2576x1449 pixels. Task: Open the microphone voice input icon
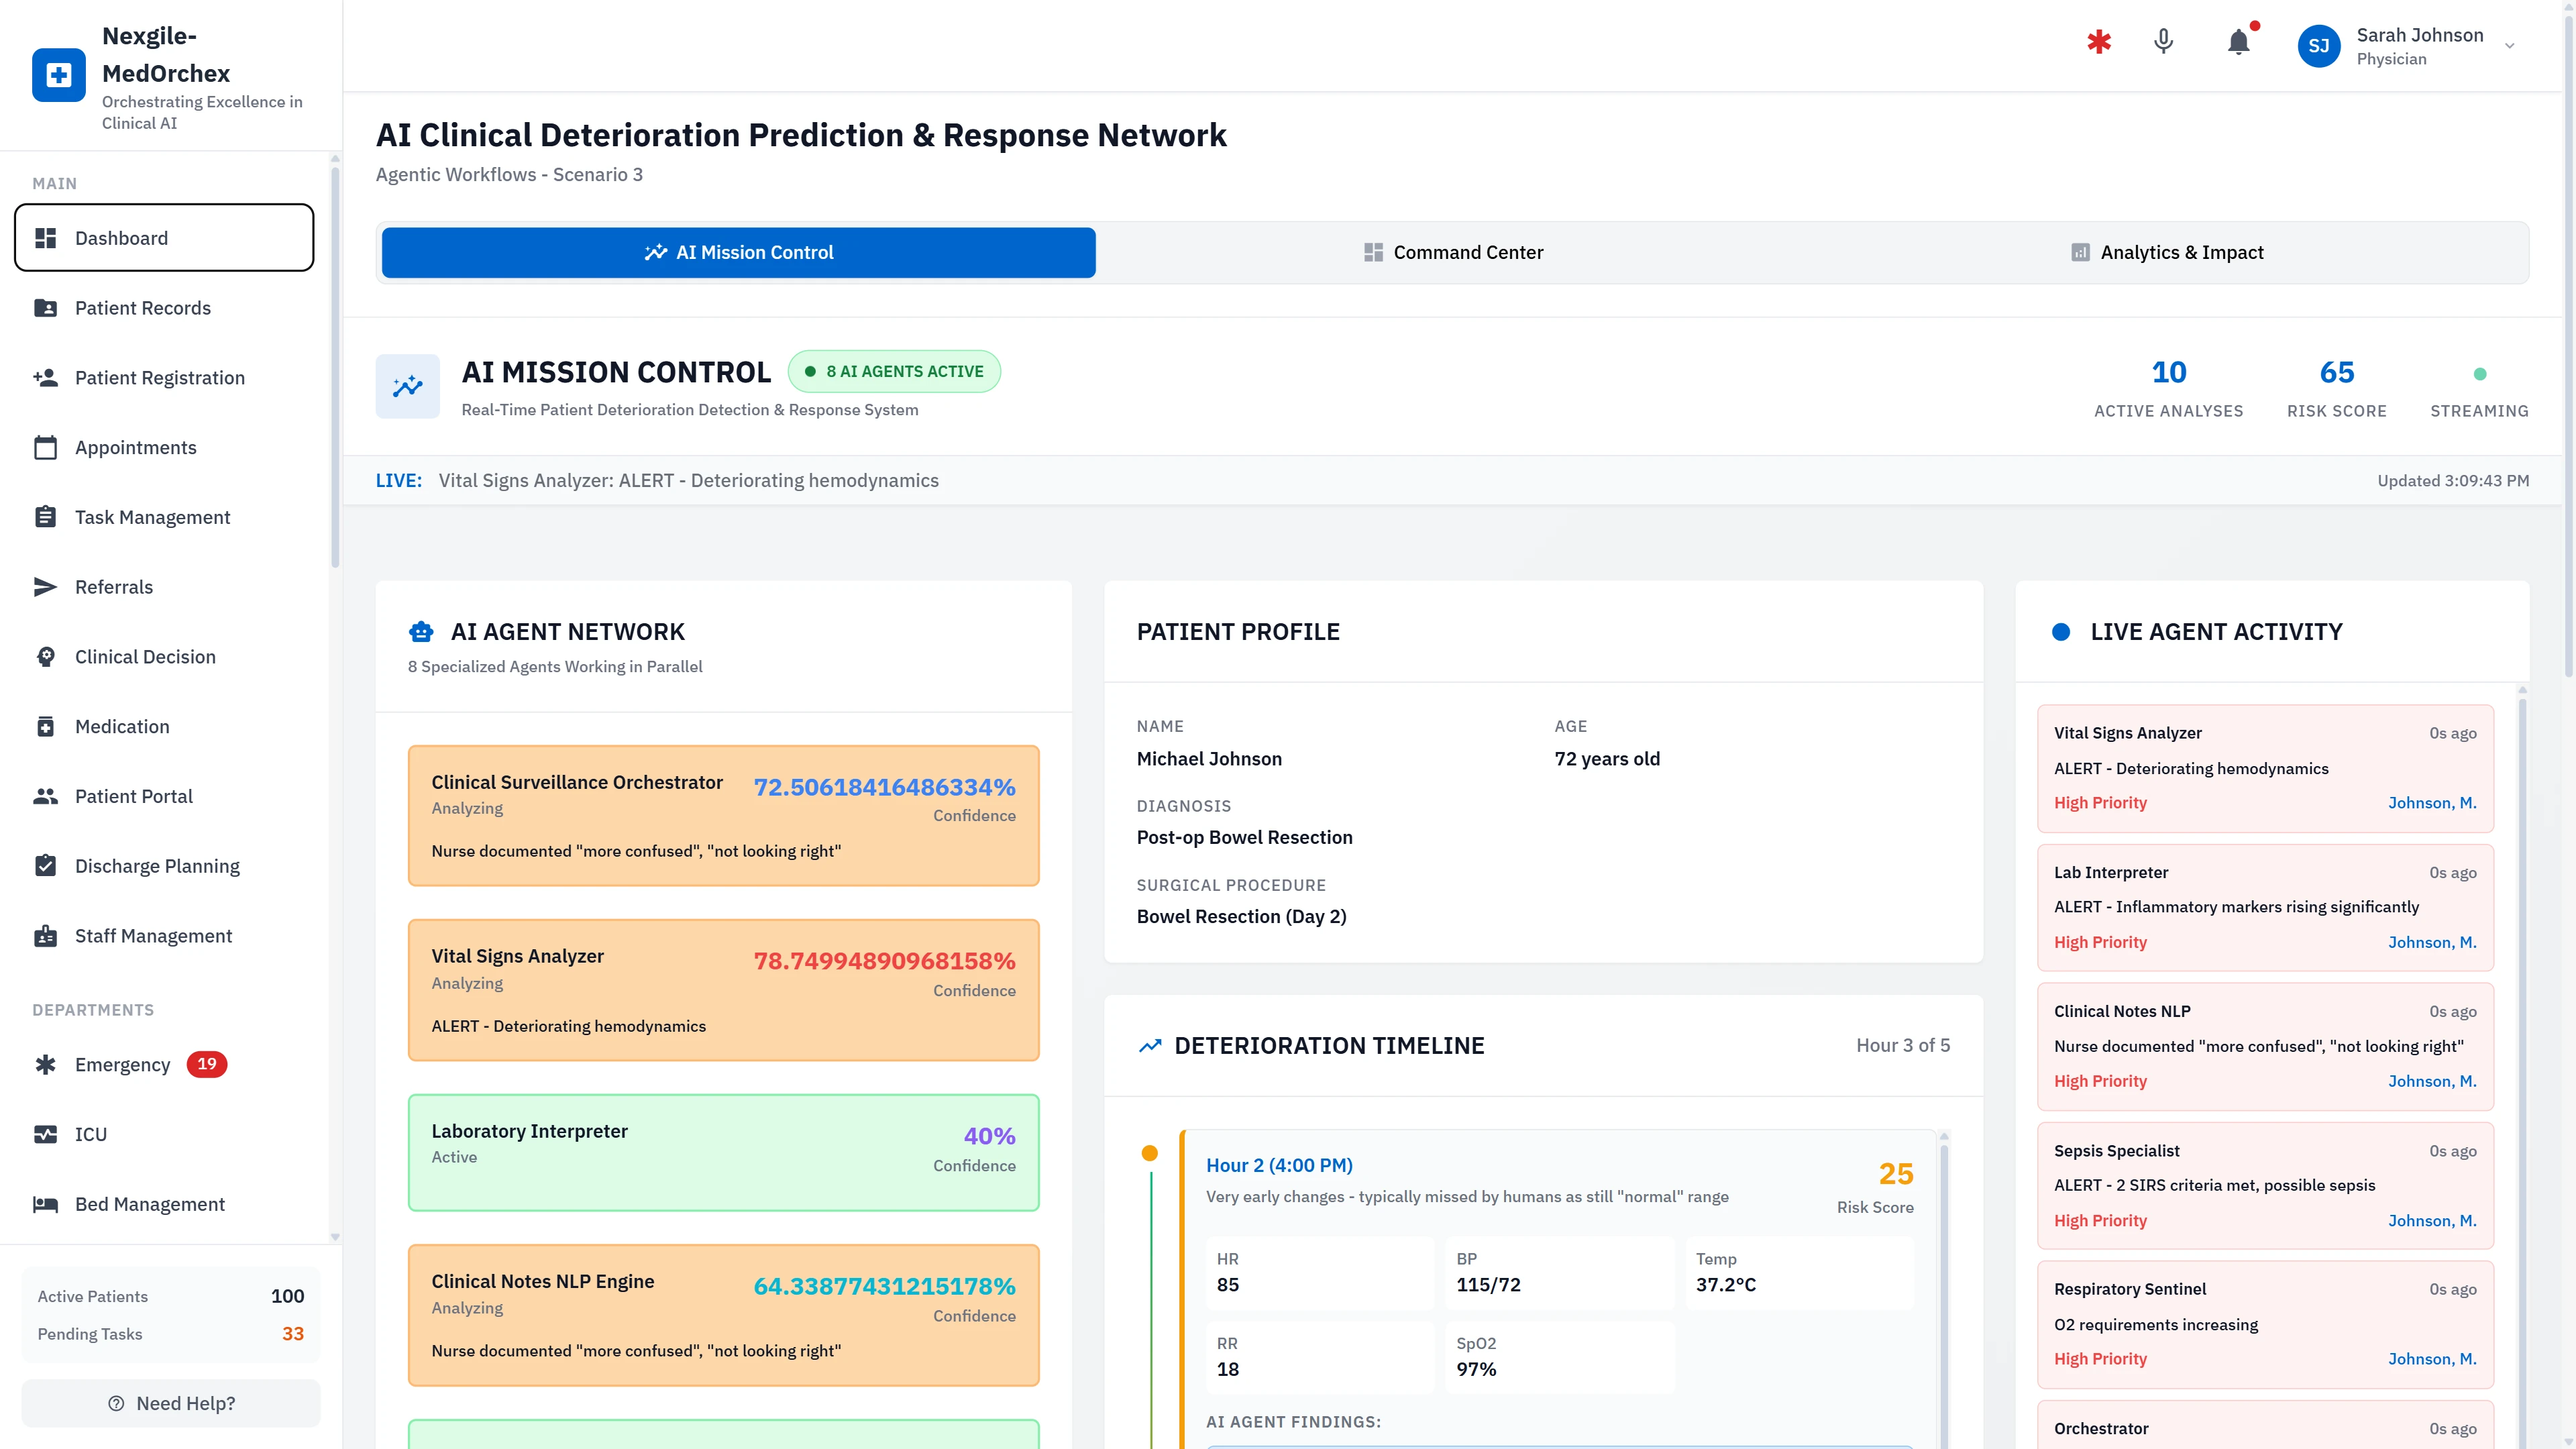(2162, 44)
